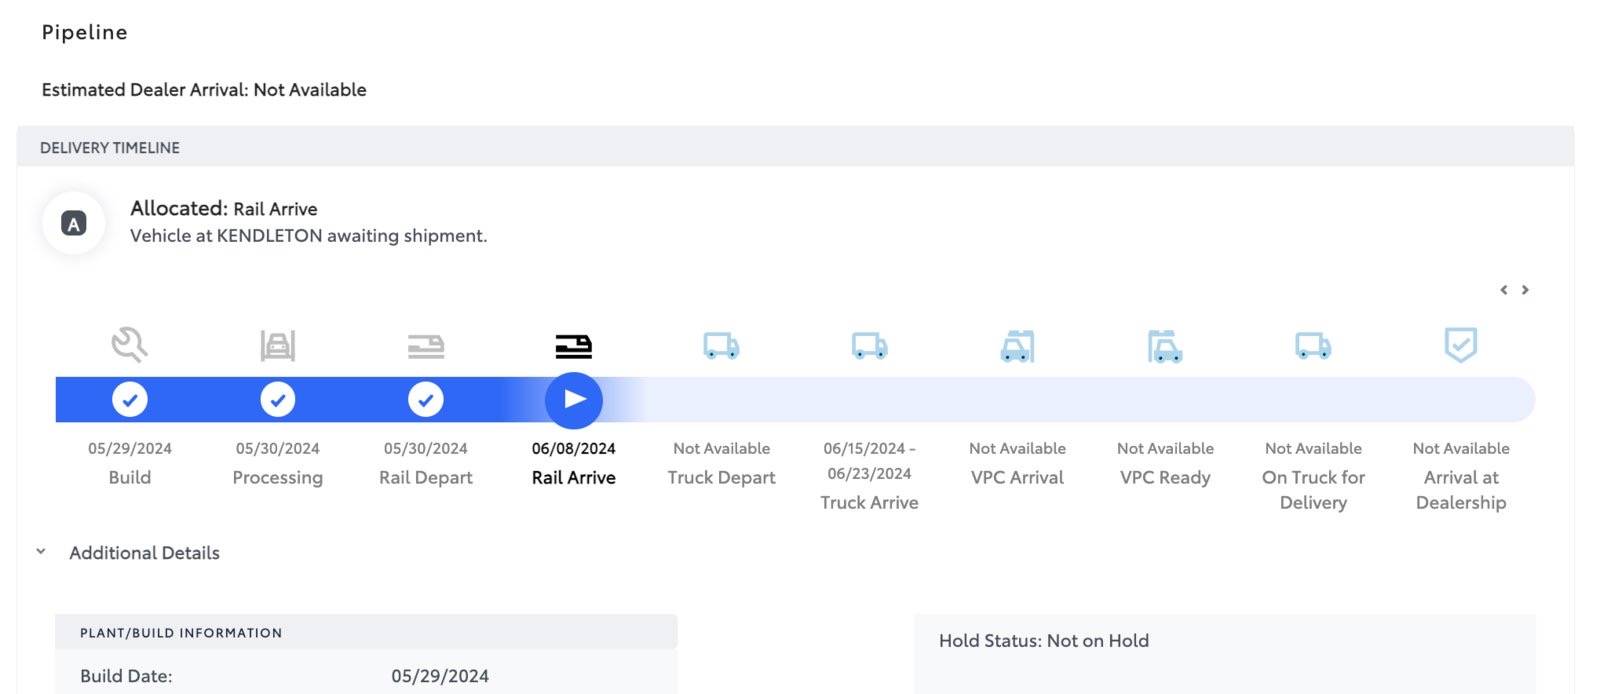
Task: Click the Rail Depart checkmark on timeline
Action: (426, 400)
